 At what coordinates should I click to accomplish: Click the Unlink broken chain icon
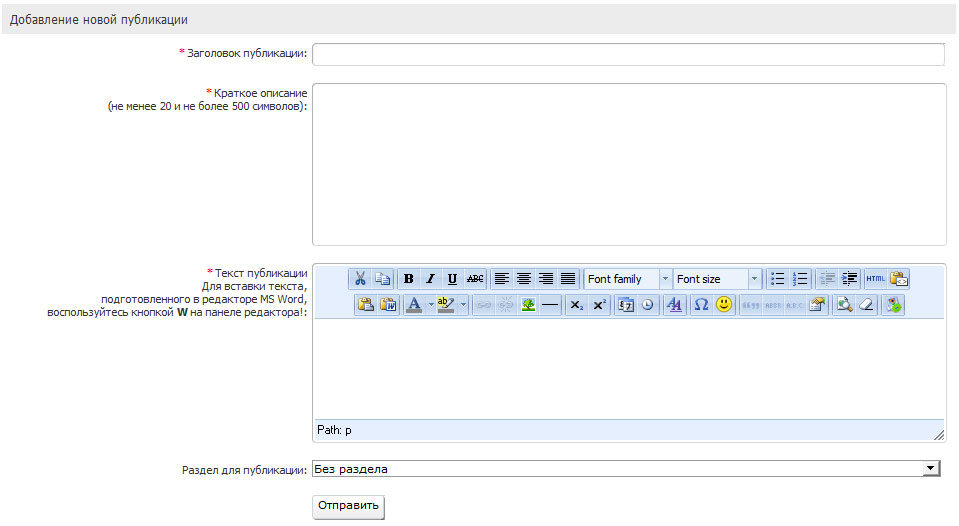506,305
